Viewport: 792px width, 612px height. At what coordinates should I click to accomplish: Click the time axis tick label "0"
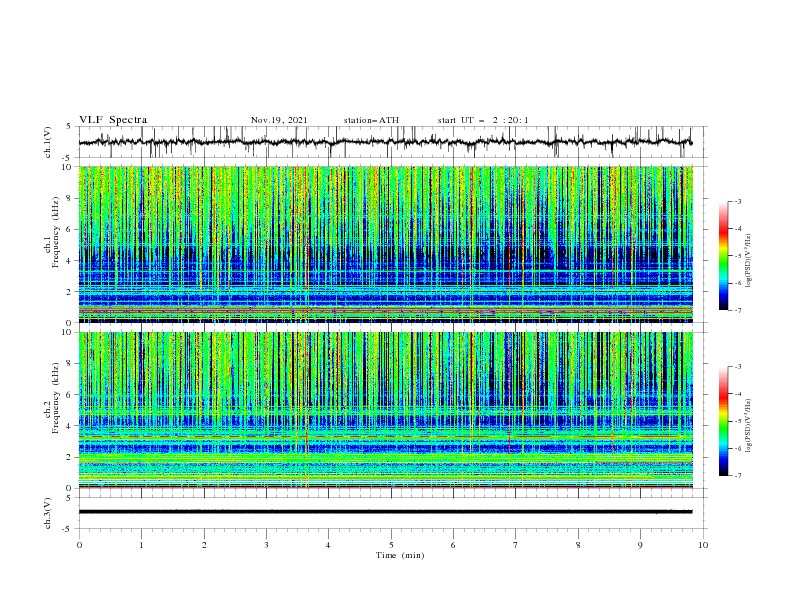(79, 545)
